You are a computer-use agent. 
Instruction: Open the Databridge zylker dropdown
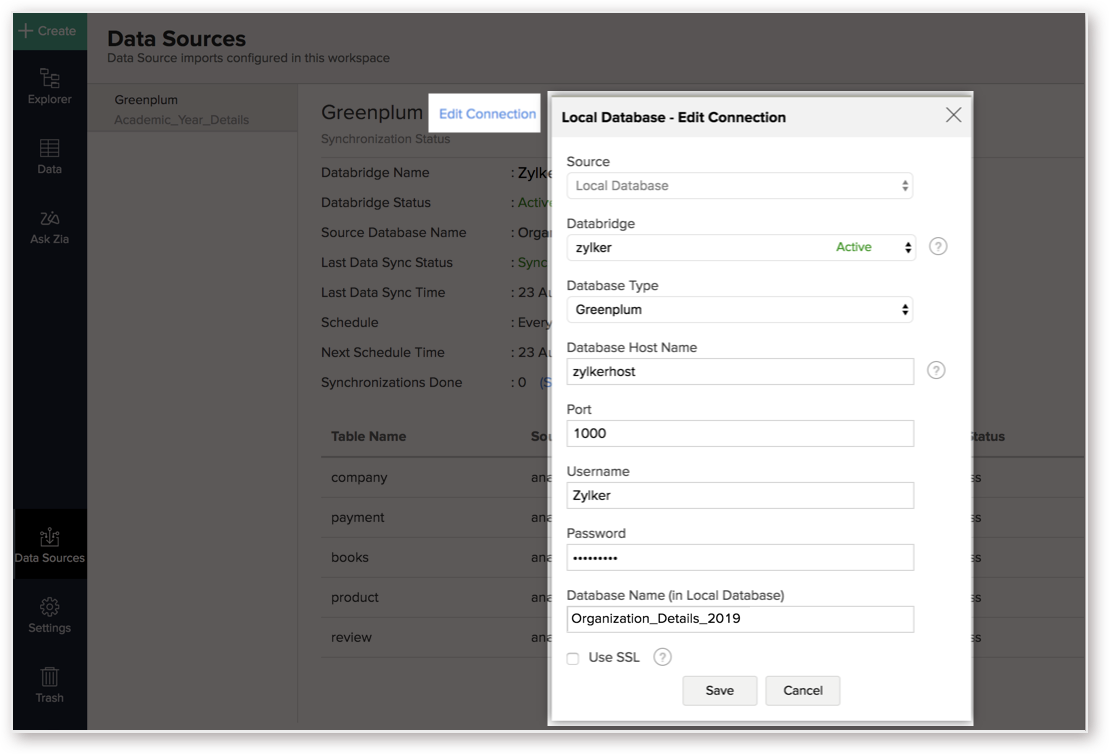click(741, 248)
